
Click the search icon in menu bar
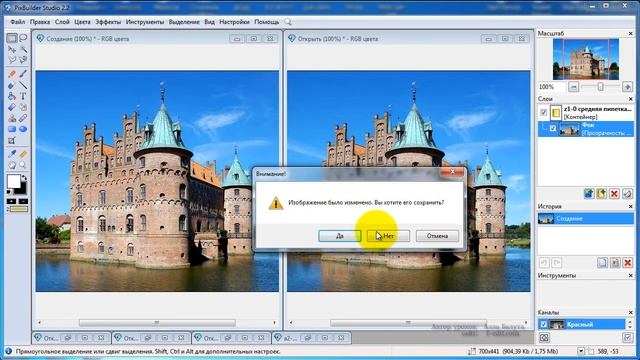pos(288,22)
